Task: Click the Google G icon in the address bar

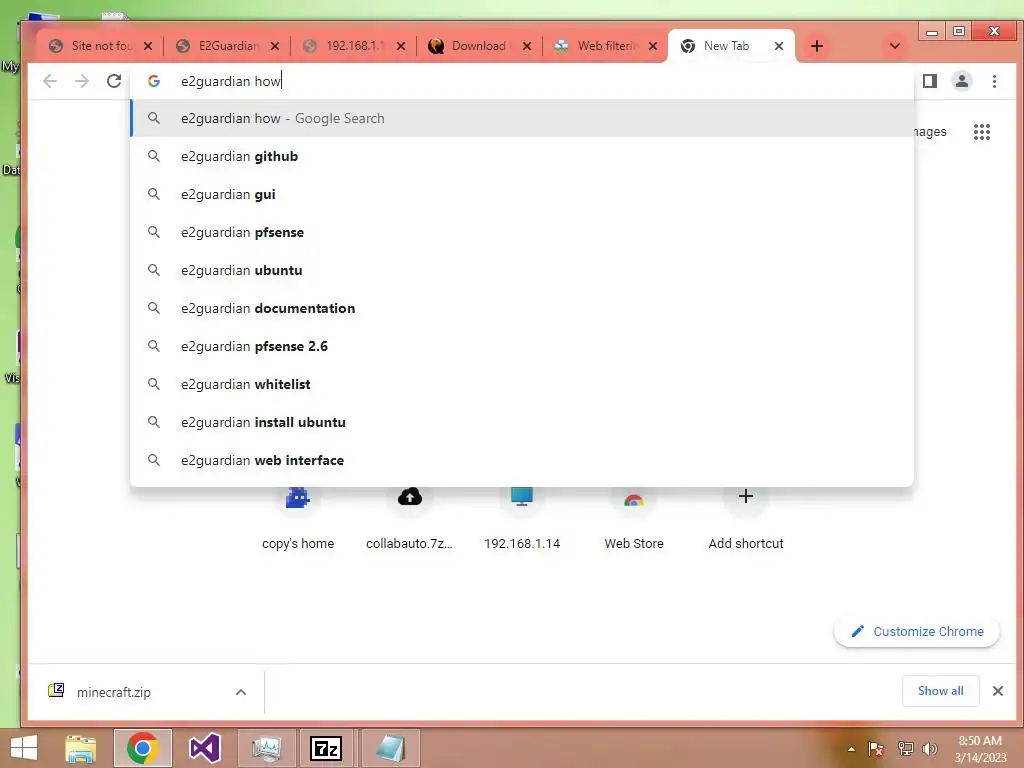Action: pos(153,81)
